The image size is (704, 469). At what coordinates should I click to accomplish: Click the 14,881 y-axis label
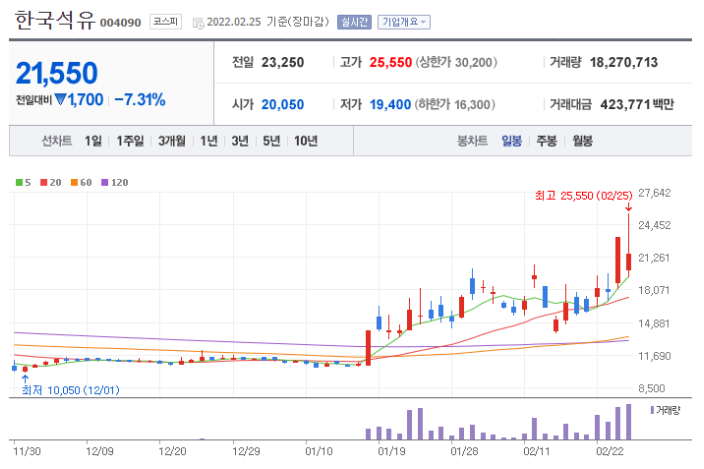point(654,323)
